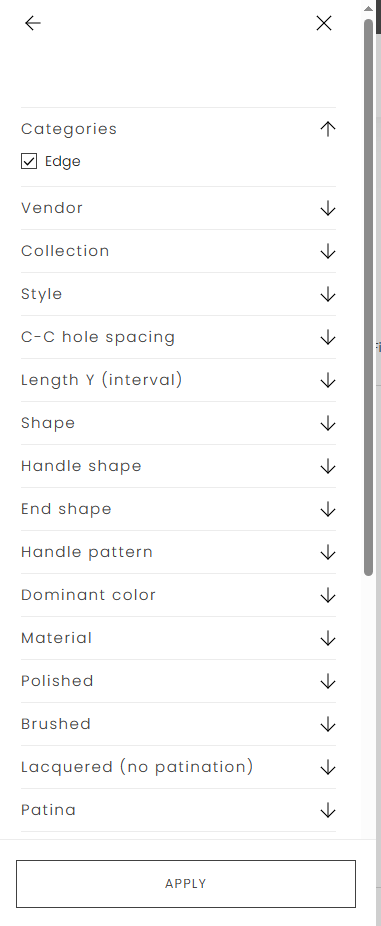The height and width of the screenshot is (926, 381).
Task: Expand Lacquered (no patination) filter
Action: coord(178,767)
